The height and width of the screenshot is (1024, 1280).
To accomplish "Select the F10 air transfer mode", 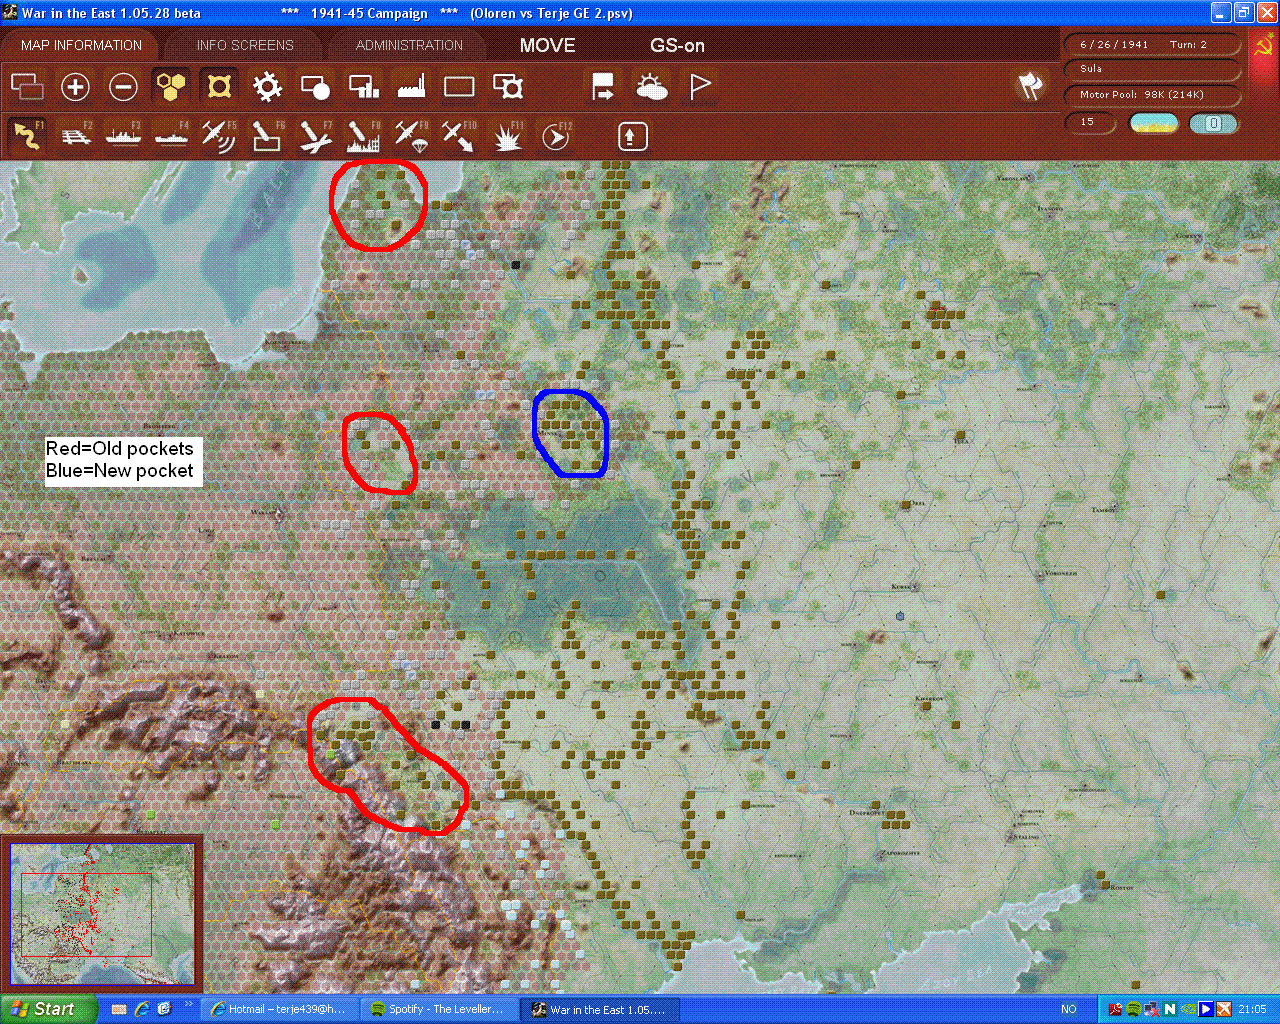I will [x=459, y=135].
